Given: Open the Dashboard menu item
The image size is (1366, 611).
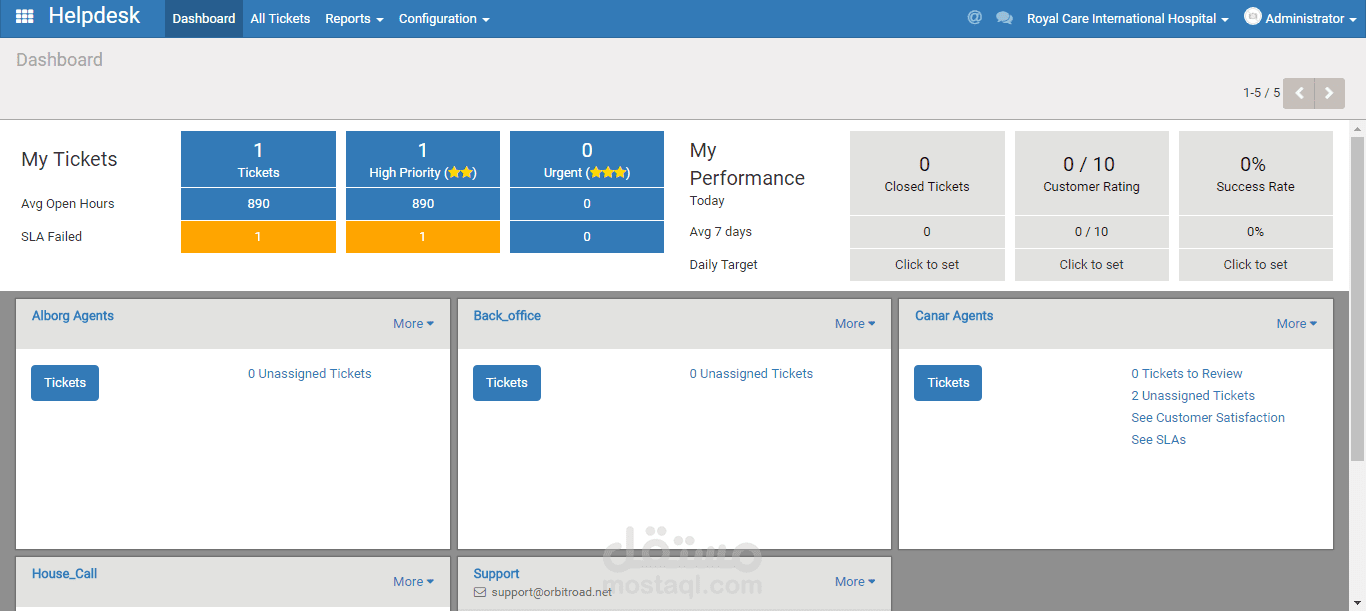Looking at the screenshot, I should (x=204, y=19).
